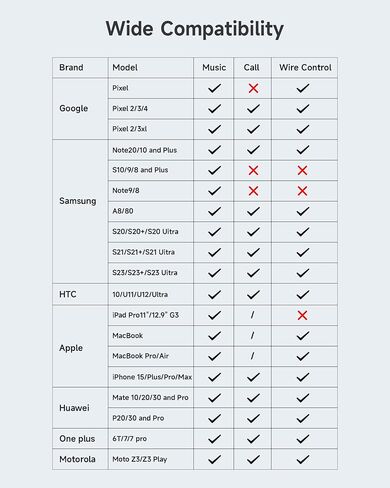Click the Wire Control checkmark for A8/80
Viewport: 390px width, 488px height.
pyautogui.click(x=303, y=211)
